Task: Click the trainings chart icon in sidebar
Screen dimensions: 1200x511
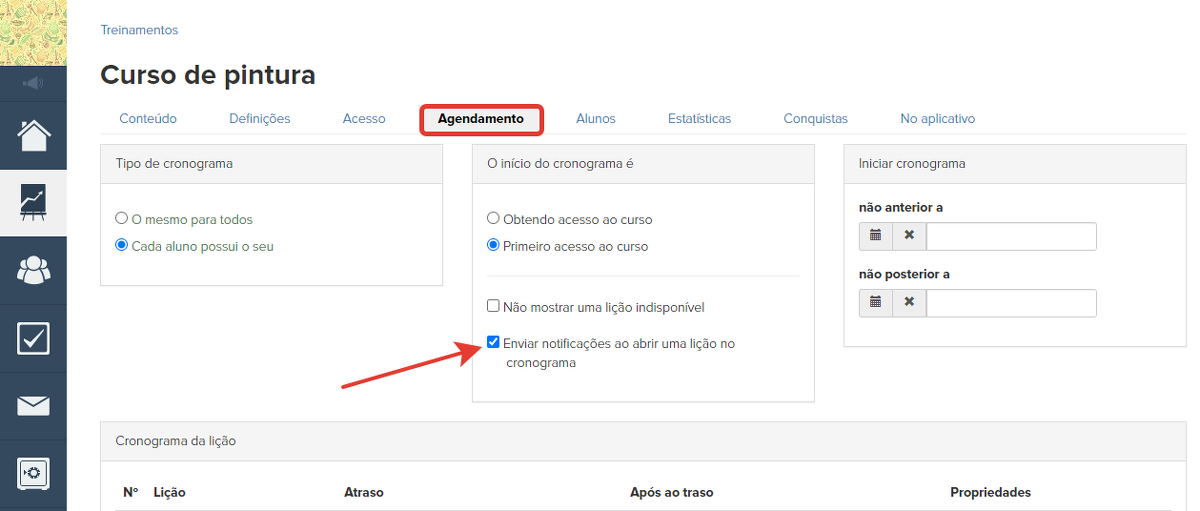Action: (x=33, y=203)
